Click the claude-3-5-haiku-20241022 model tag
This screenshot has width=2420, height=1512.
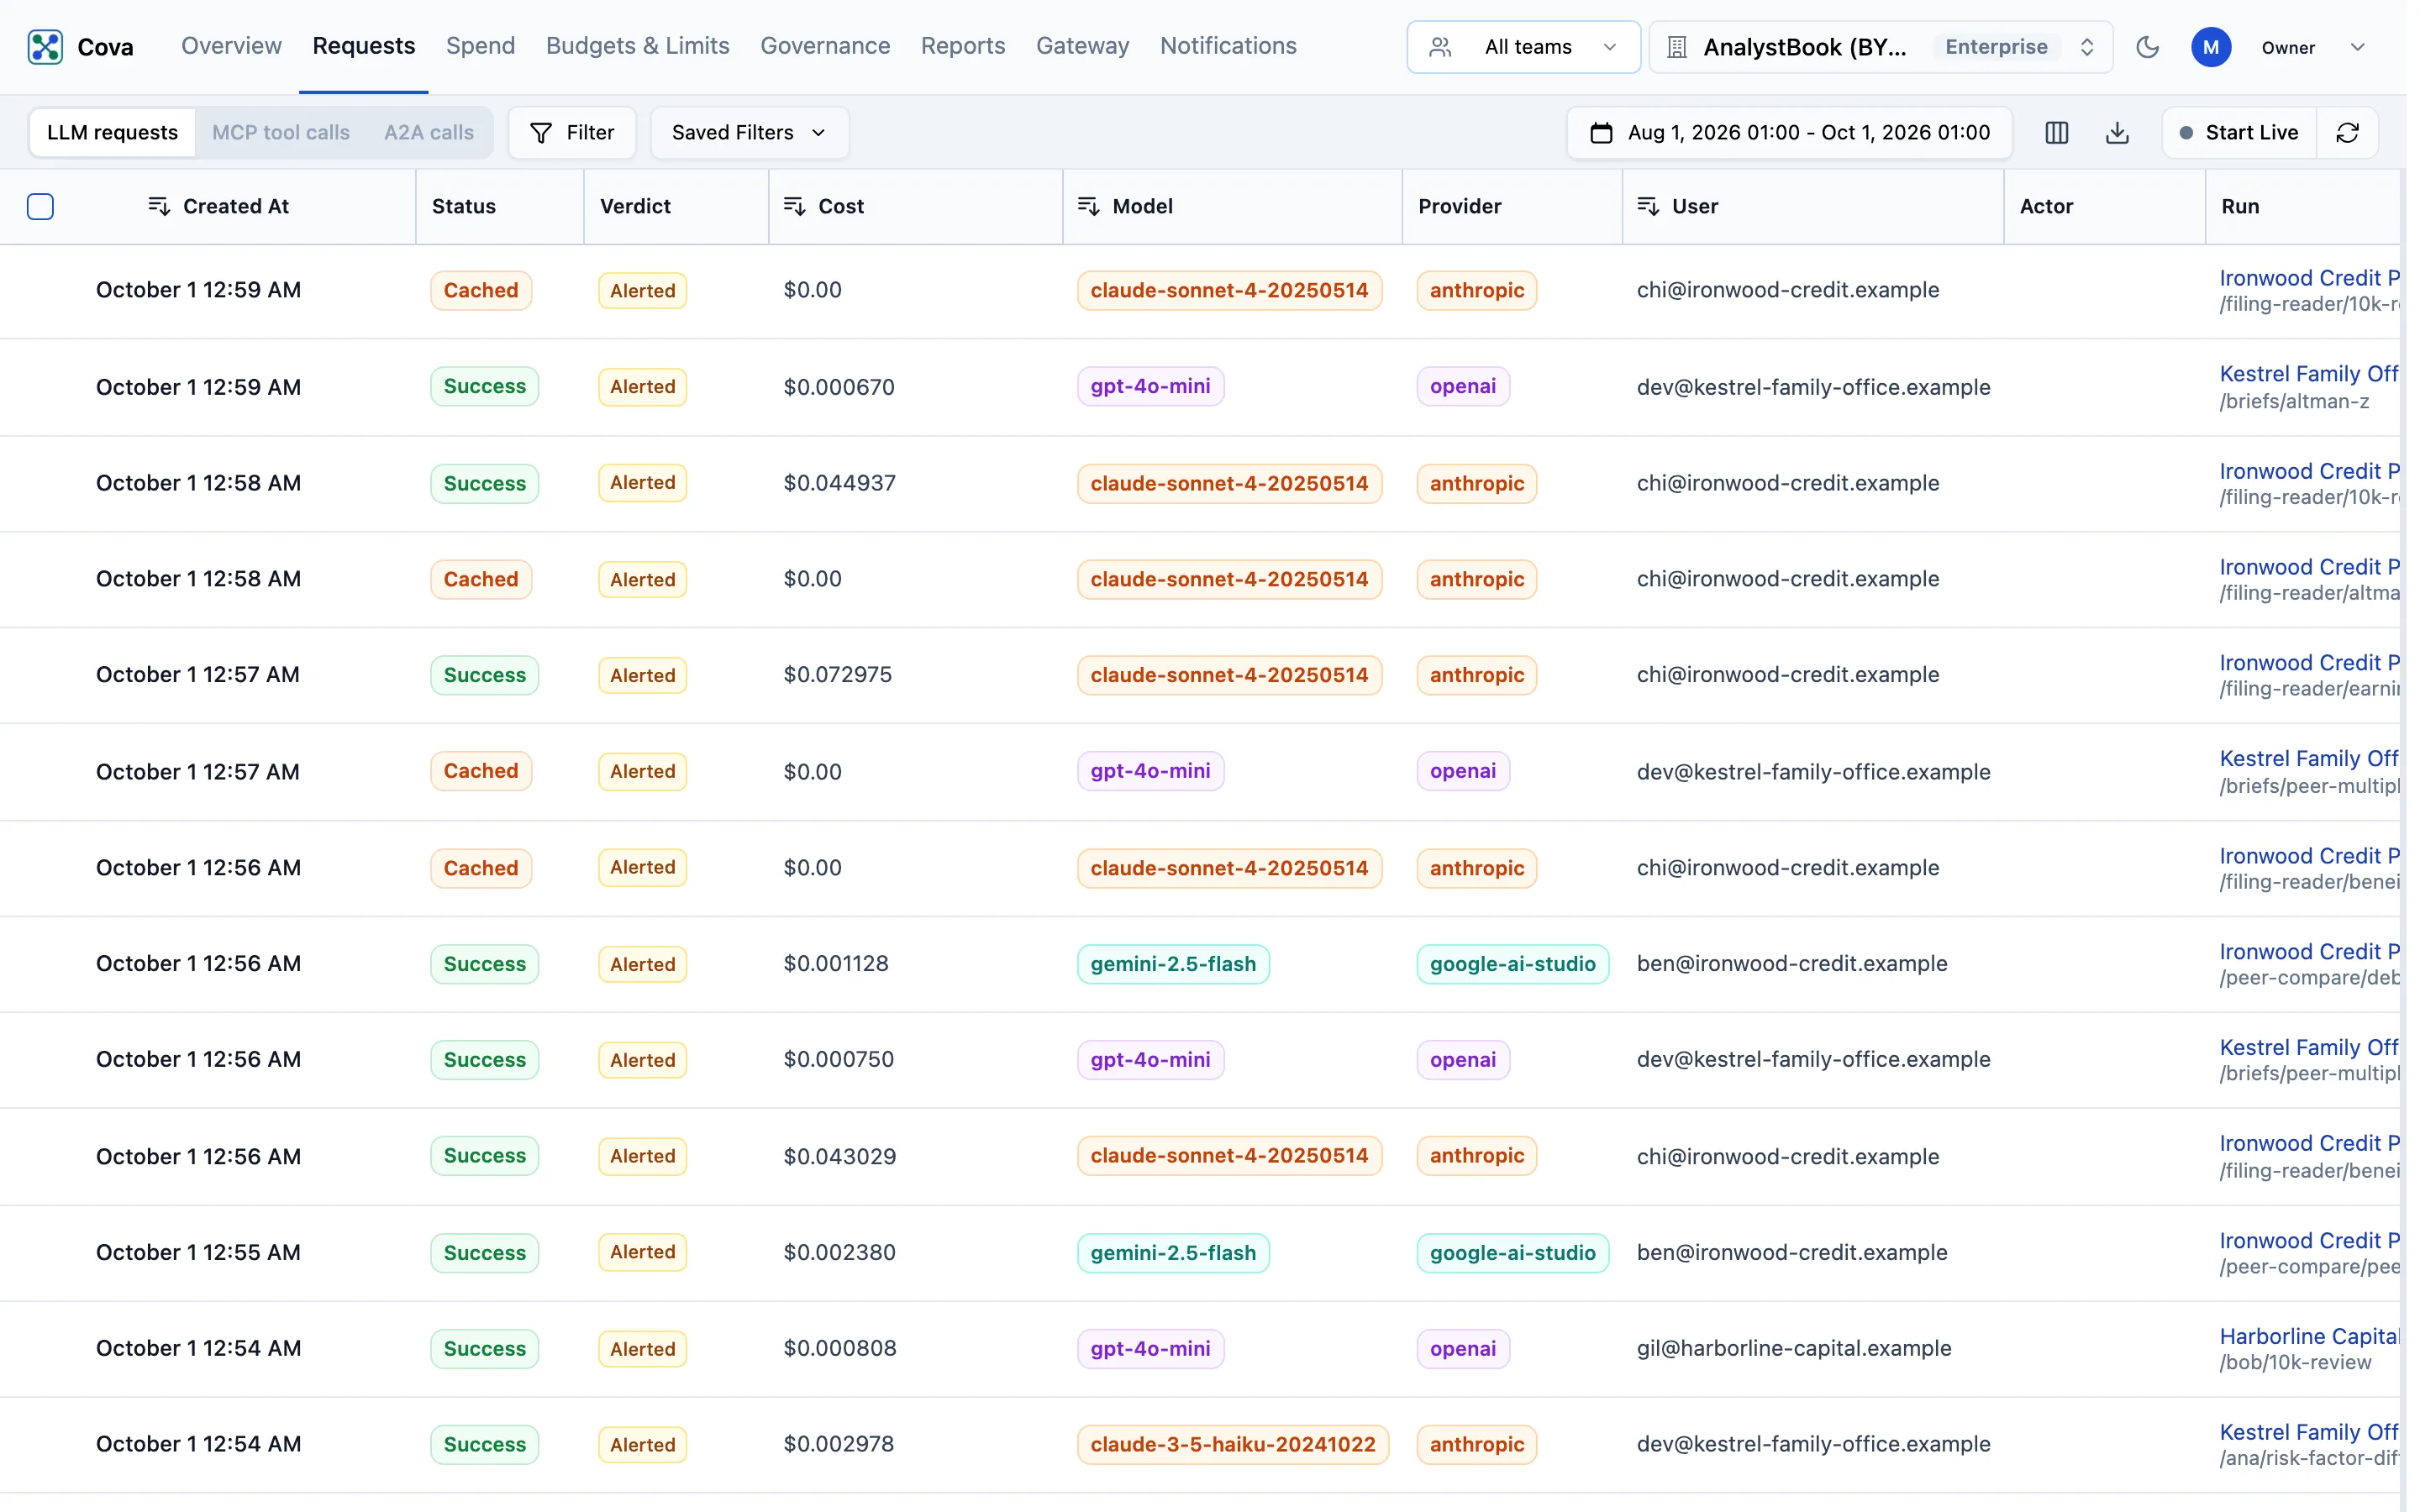tap(1232, 1444)
